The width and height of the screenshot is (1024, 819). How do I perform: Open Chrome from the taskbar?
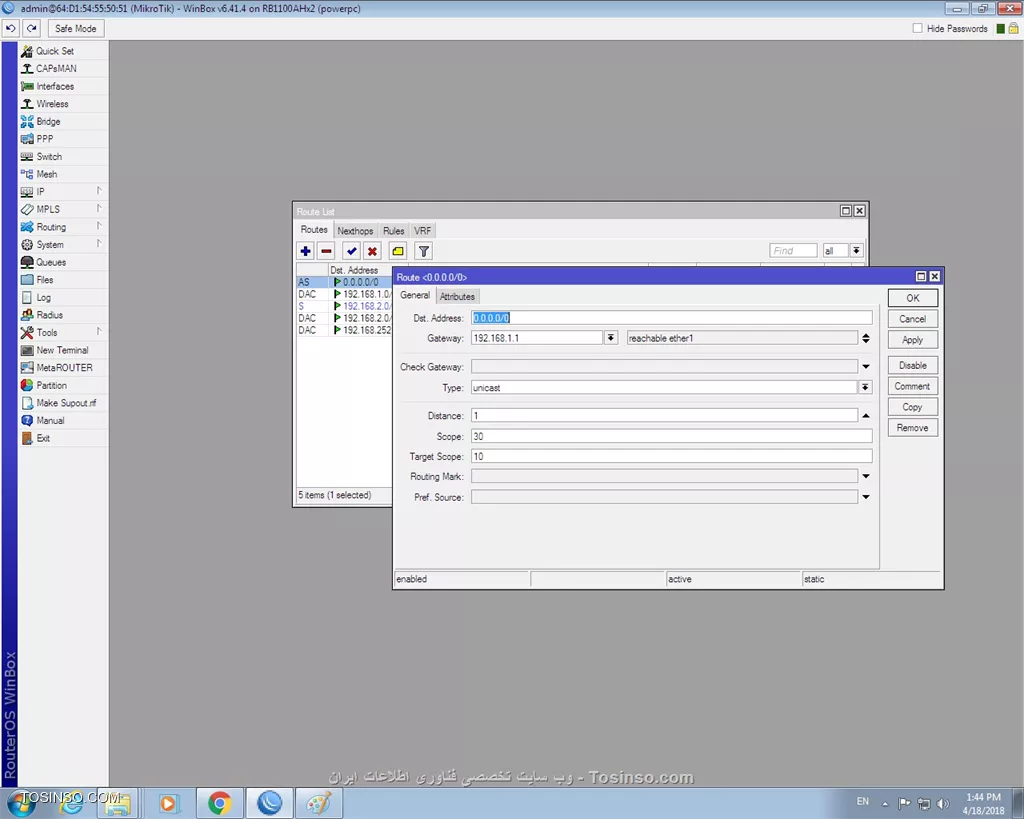219,803
